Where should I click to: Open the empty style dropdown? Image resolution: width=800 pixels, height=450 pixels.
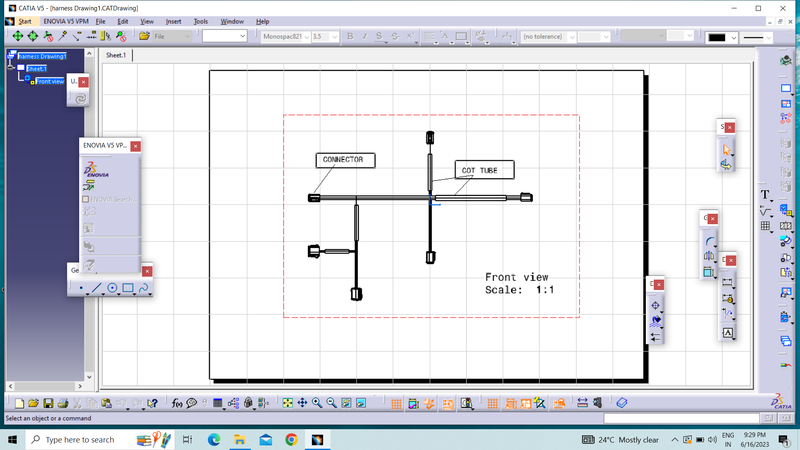point(242,36)
